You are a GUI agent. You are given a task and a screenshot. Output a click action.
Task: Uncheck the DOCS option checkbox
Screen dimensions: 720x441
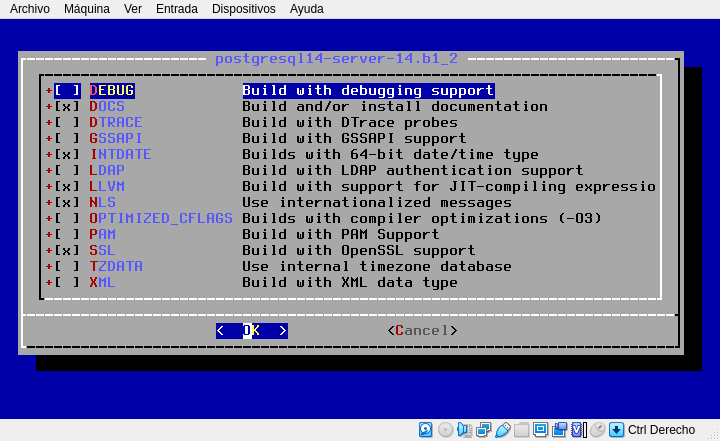pyautogui.click(x=67, y=107)
